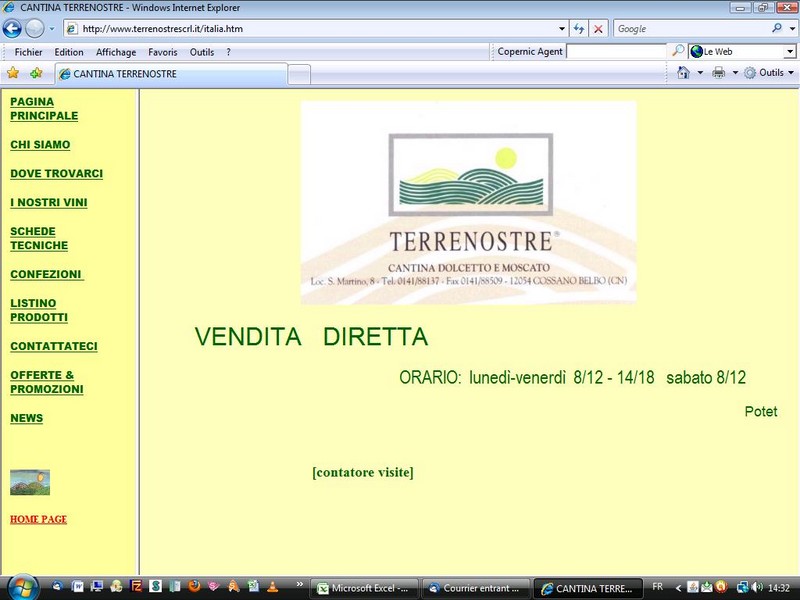Click the [contatore visite] text
Image resolution: width=800 pixels, height=600 pixels.
point(363,472)
